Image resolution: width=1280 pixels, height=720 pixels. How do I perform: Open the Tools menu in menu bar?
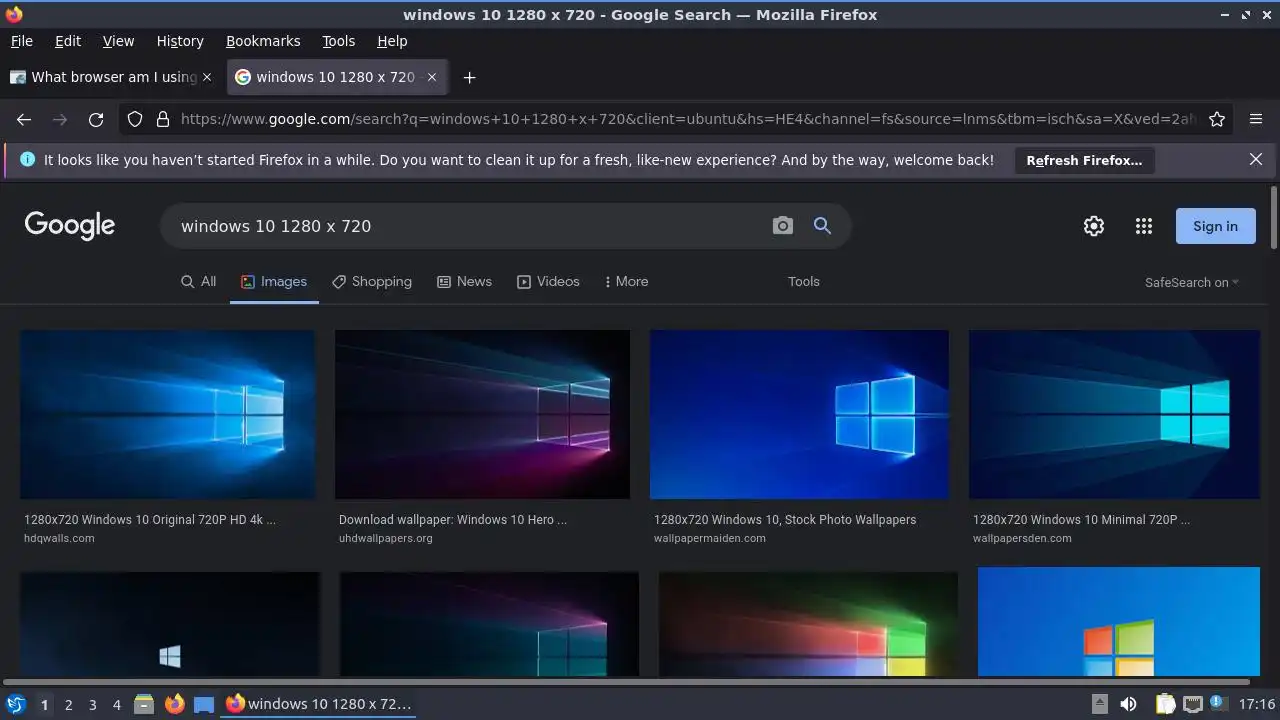tap(338, 41)
